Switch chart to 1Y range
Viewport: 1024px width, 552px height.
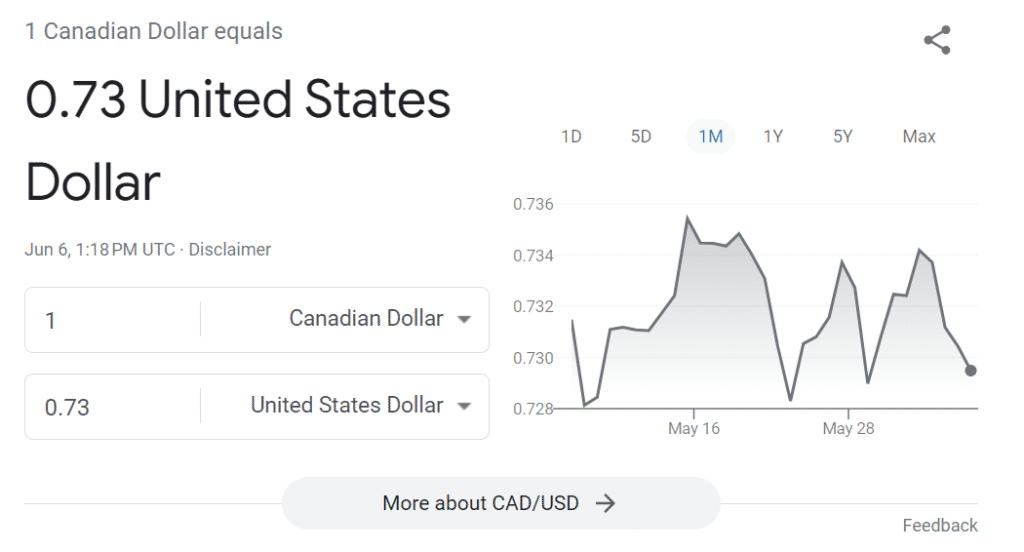pyautogui.click(x=773, y=136)
